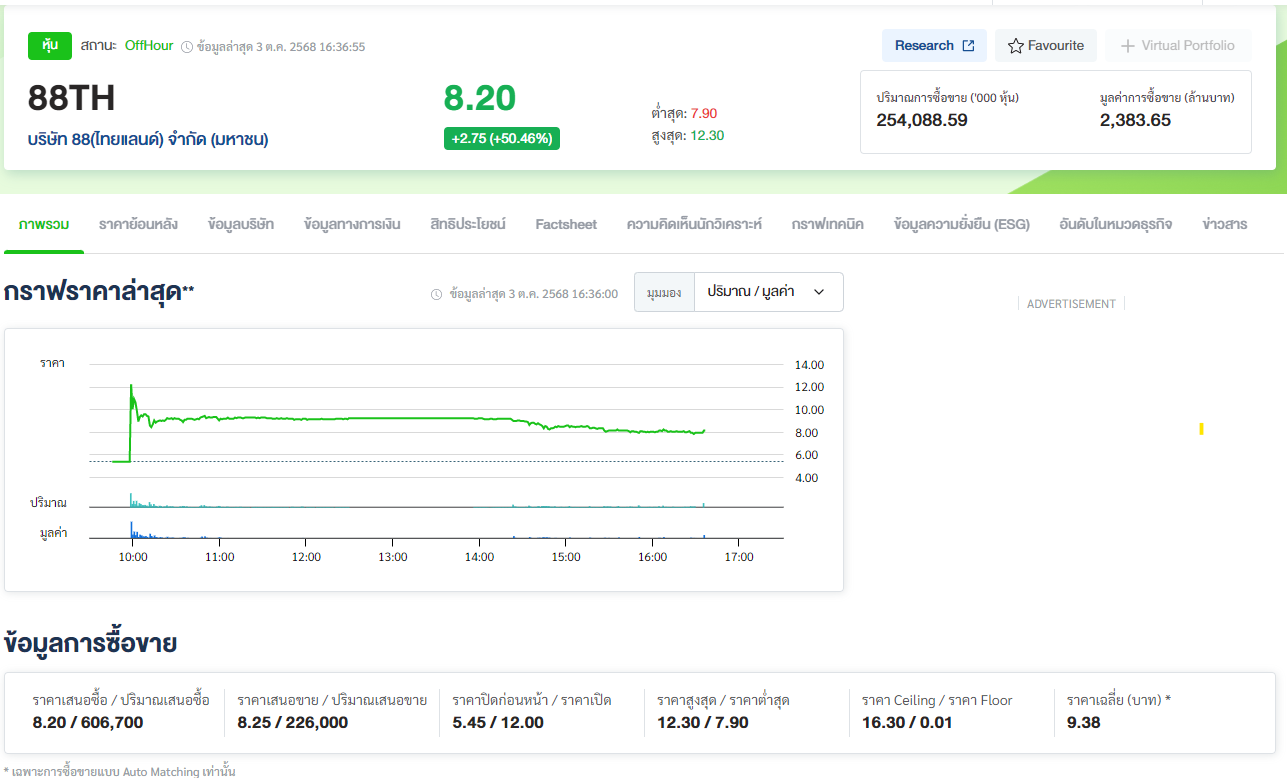Switch to the ราคาย้อนหลัง tab
Screen dimensions: 1287x778
coord(138,224)
